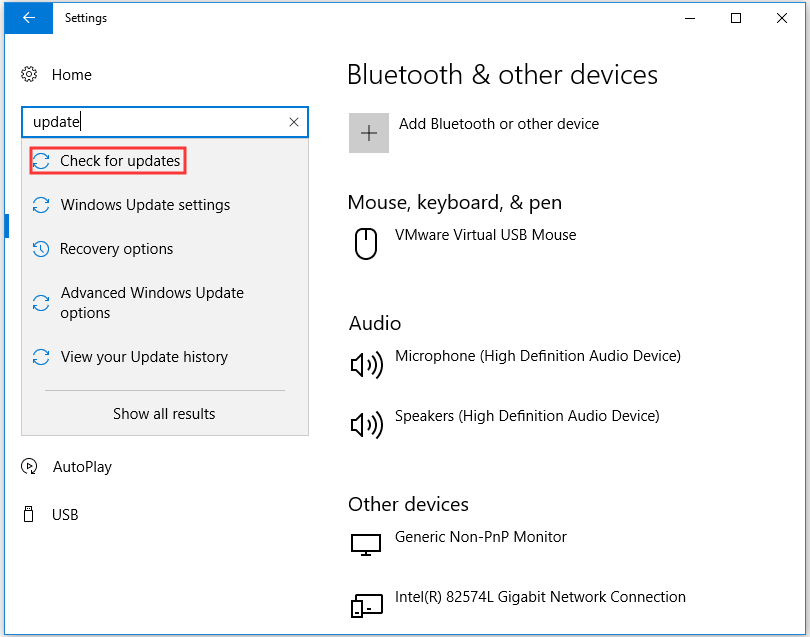This screenshot has width=810, height=637.
Task: Choose Recovery options search result
Action: tap(165, 249)
